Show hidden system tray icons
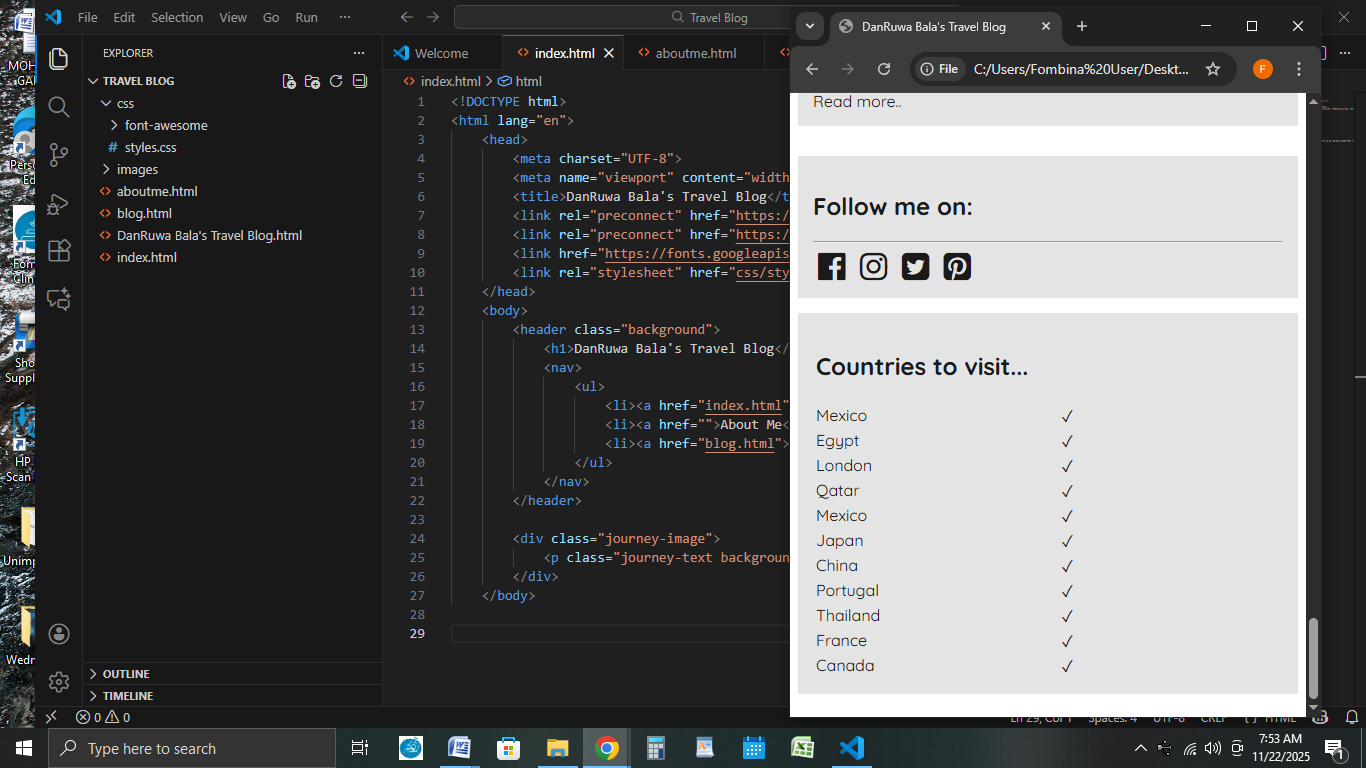Screen dimensions: 1366x768 [x=1140, y=748]
